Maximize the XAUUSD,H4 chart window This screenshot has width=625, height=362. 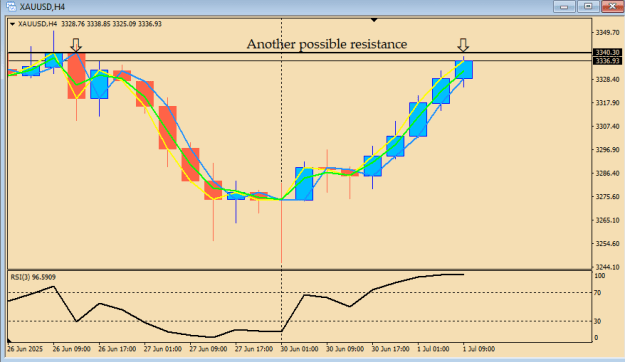(x=588, y=6)
